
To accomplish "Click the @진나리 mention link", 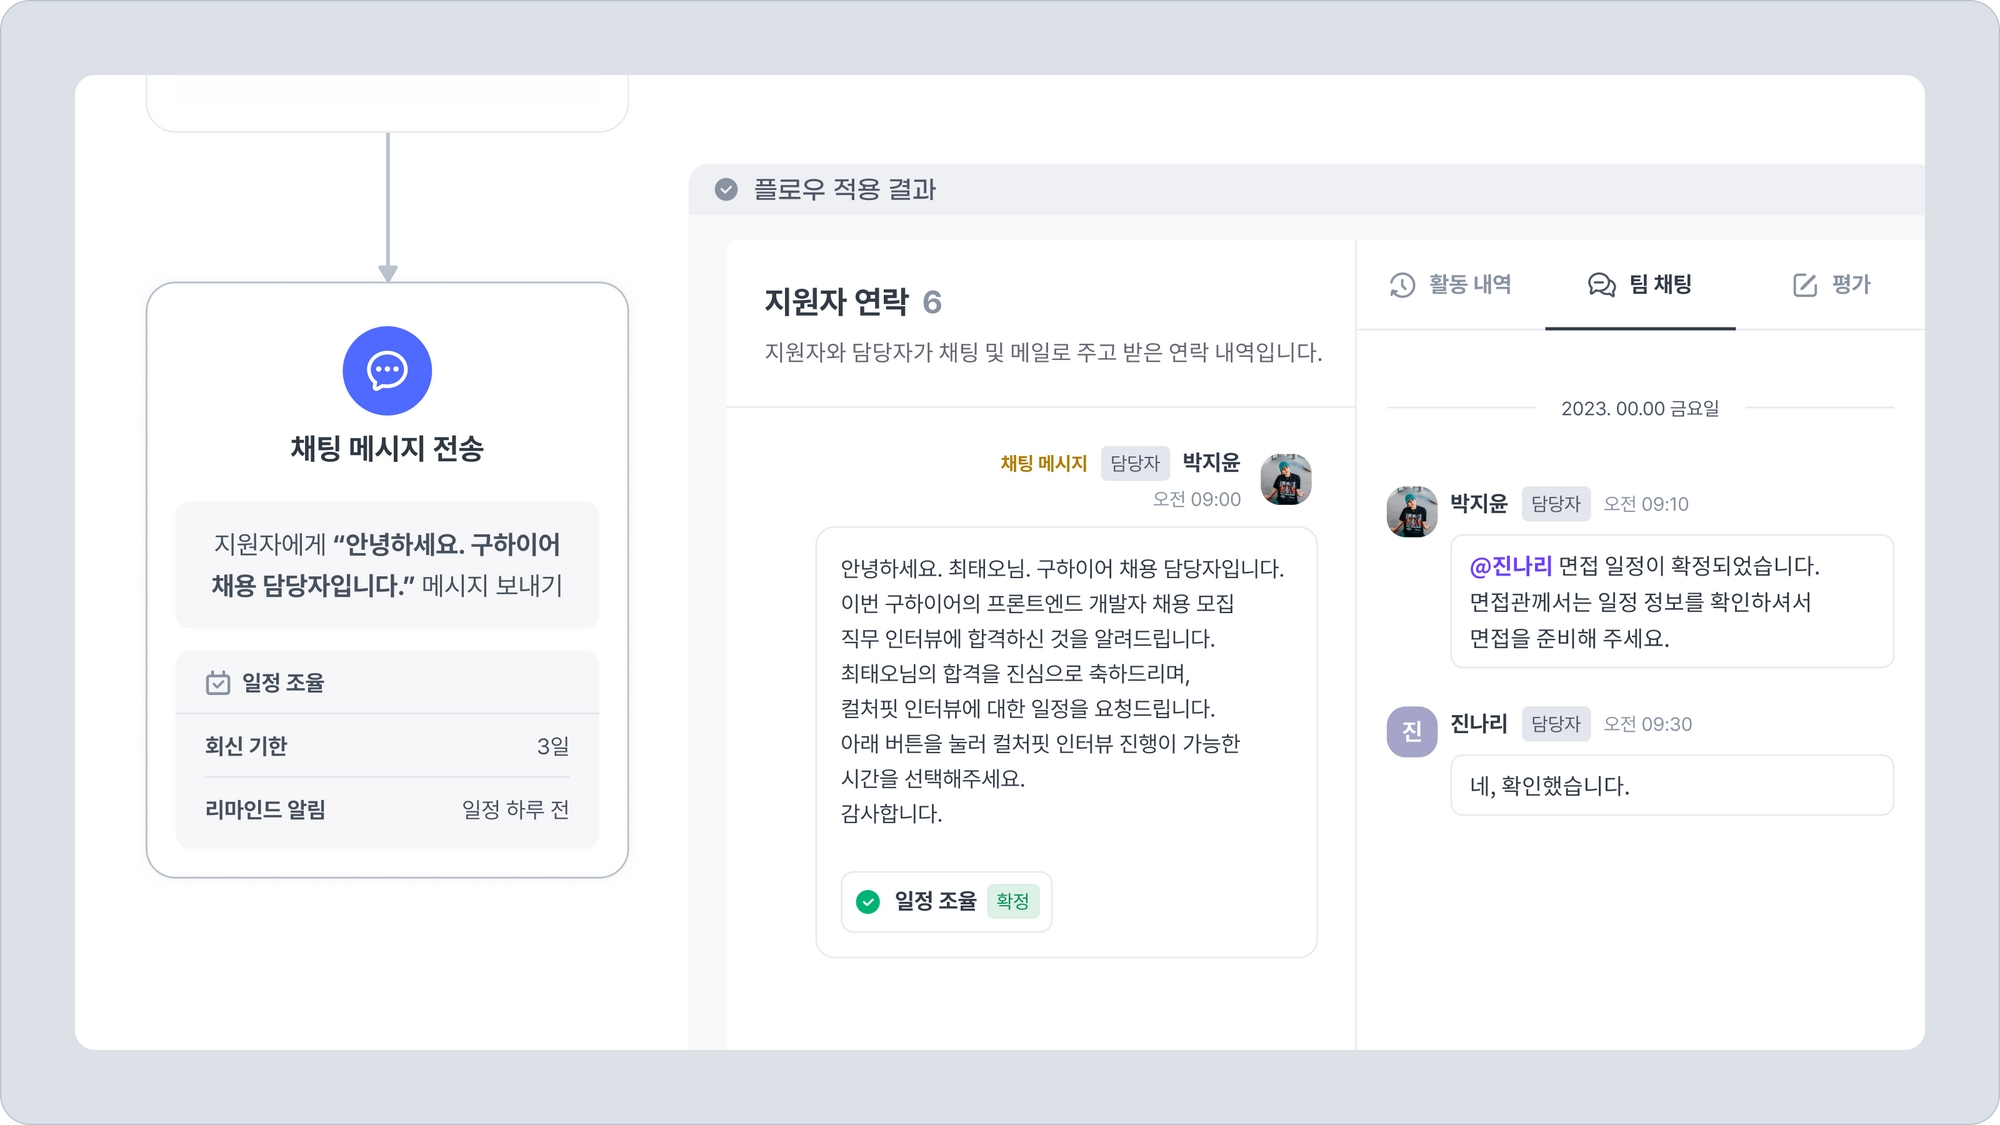I will pyautogui.click(x=1510, y=566).
